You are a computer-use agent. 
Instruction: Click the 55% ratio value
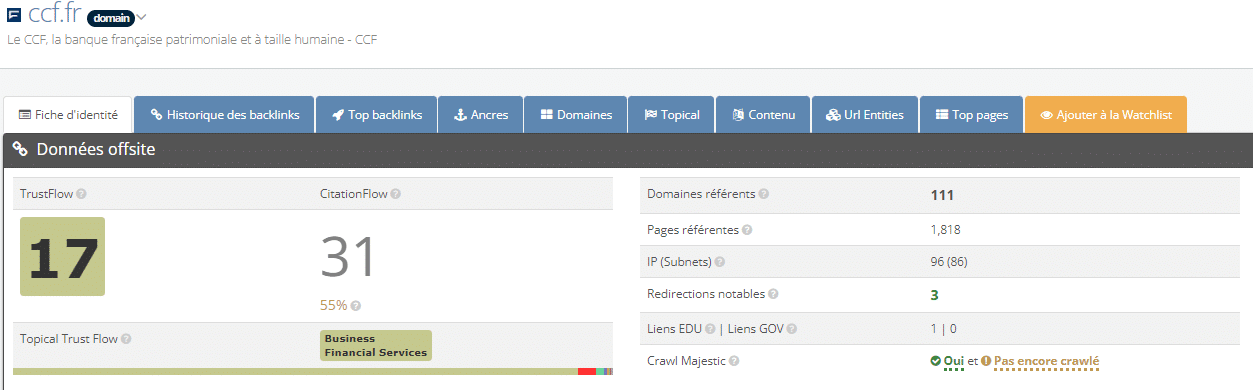(333, 306)
